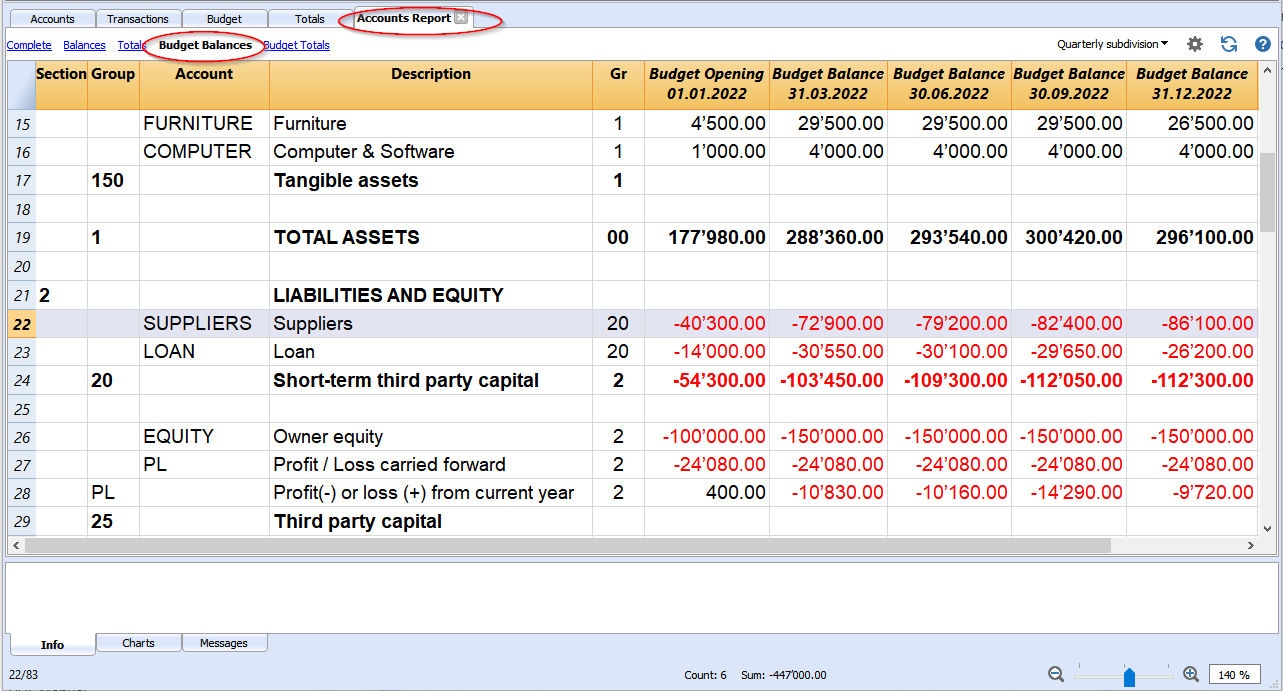Open the Budget Totals view link
This screenshot has height=691, width=1283.
pos(296,45)
